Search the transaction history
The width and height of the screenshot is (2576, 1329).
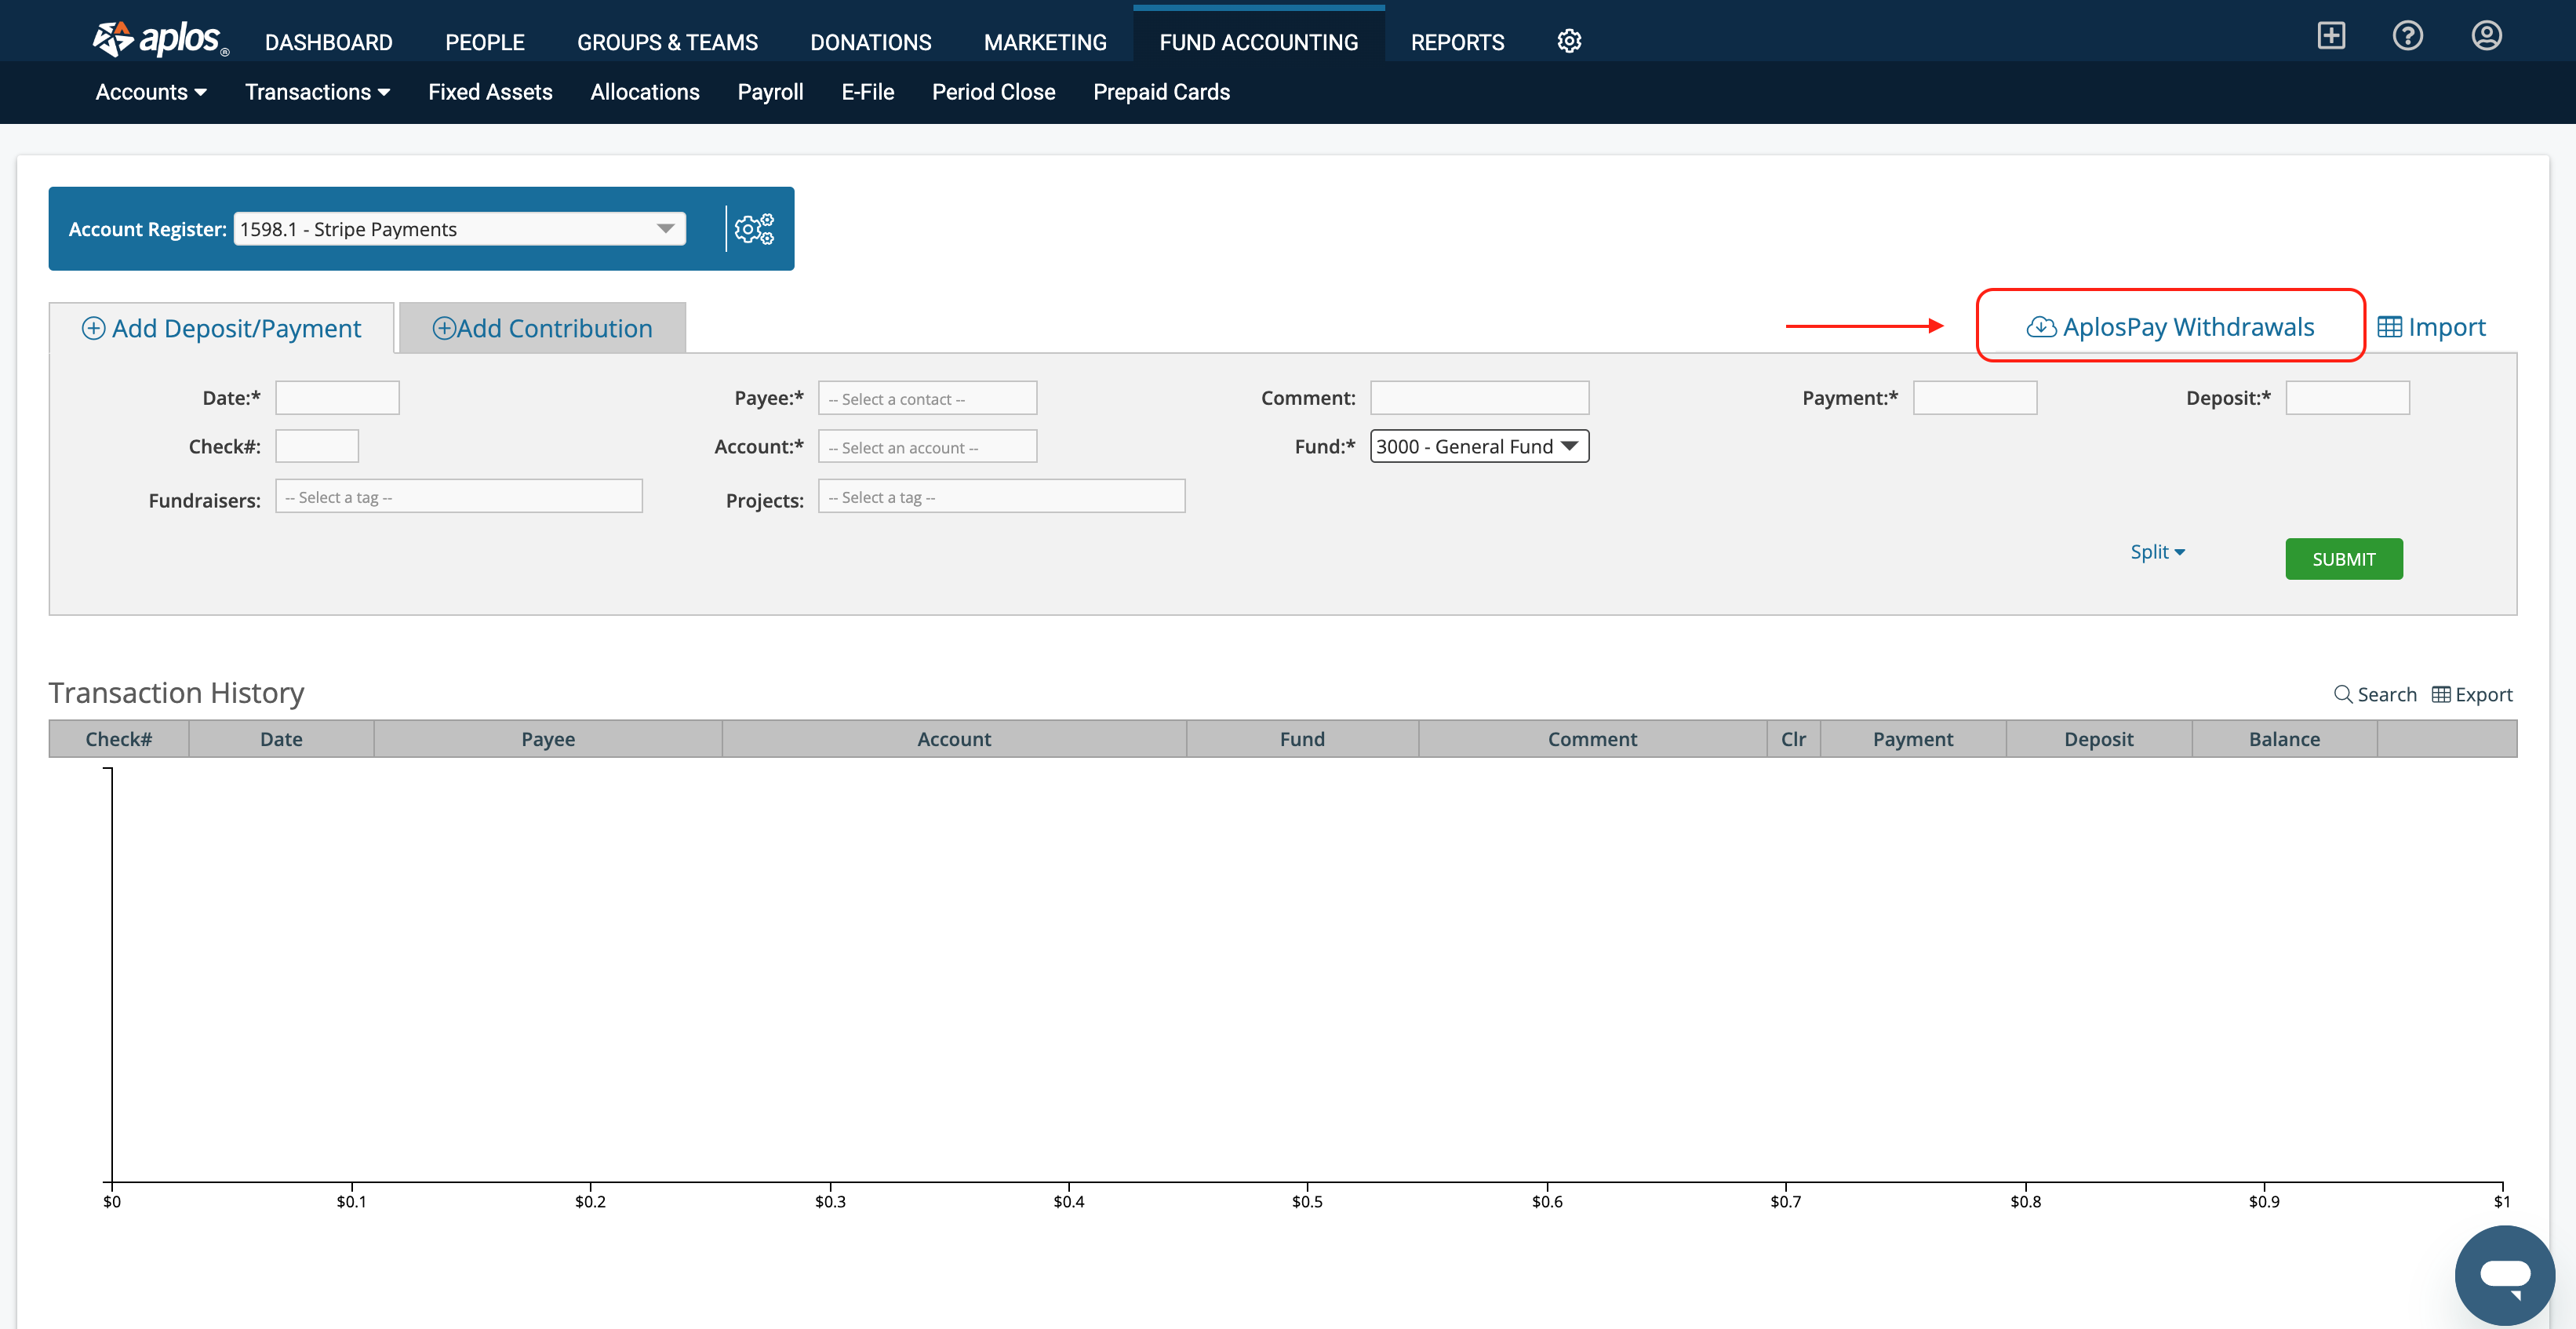[2375, 694]
